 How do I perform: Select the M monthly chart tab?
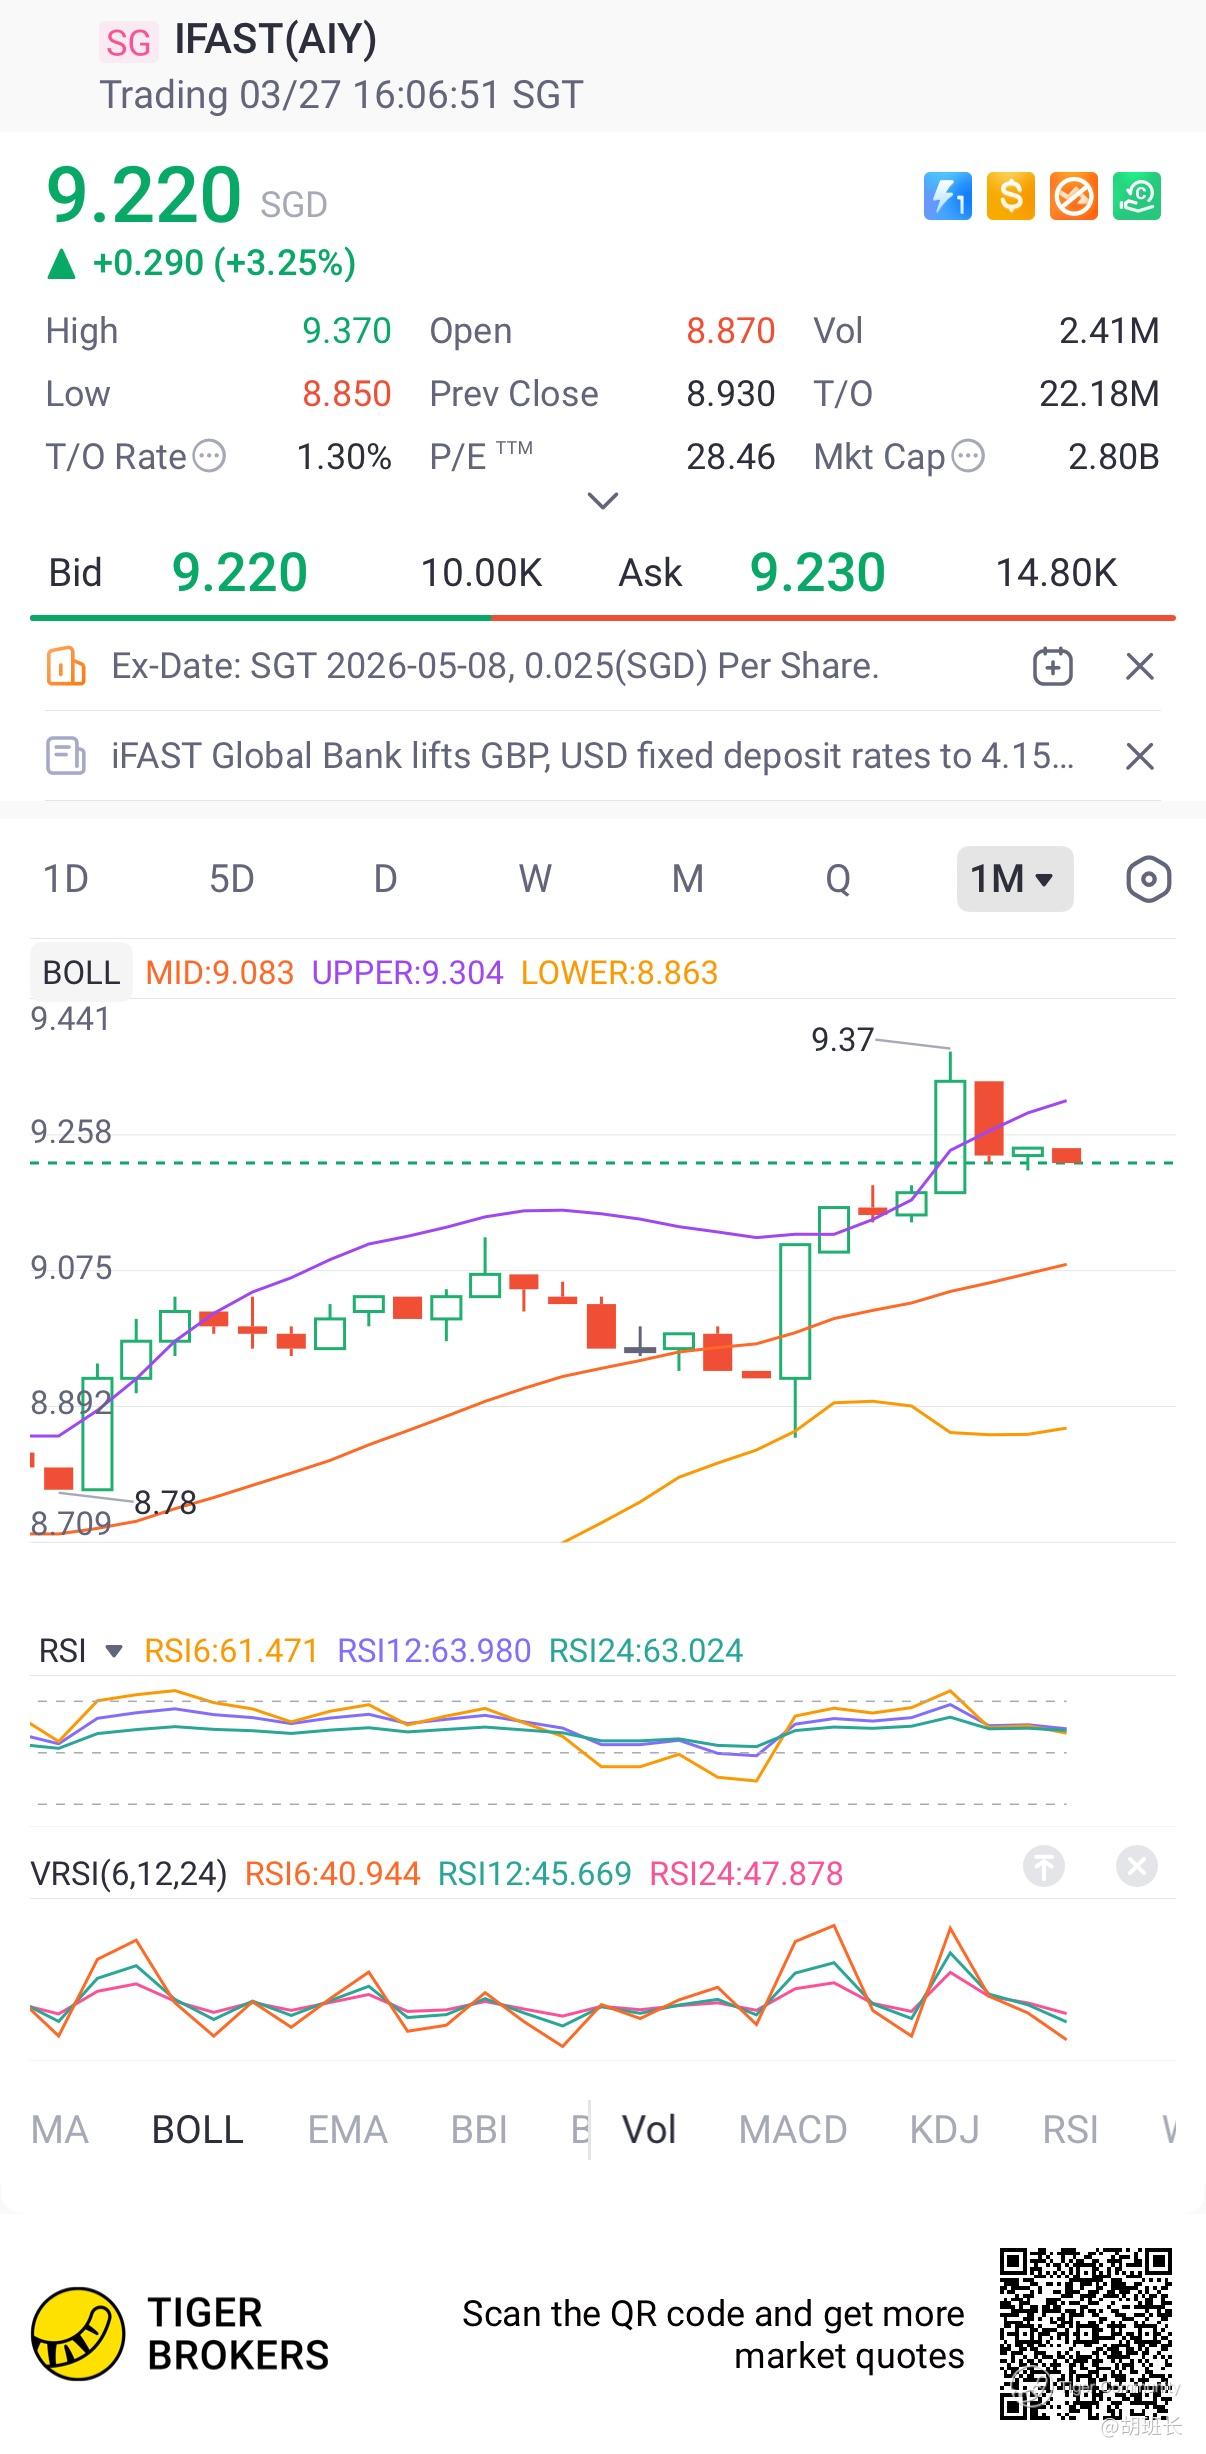[x=687, y=880]
